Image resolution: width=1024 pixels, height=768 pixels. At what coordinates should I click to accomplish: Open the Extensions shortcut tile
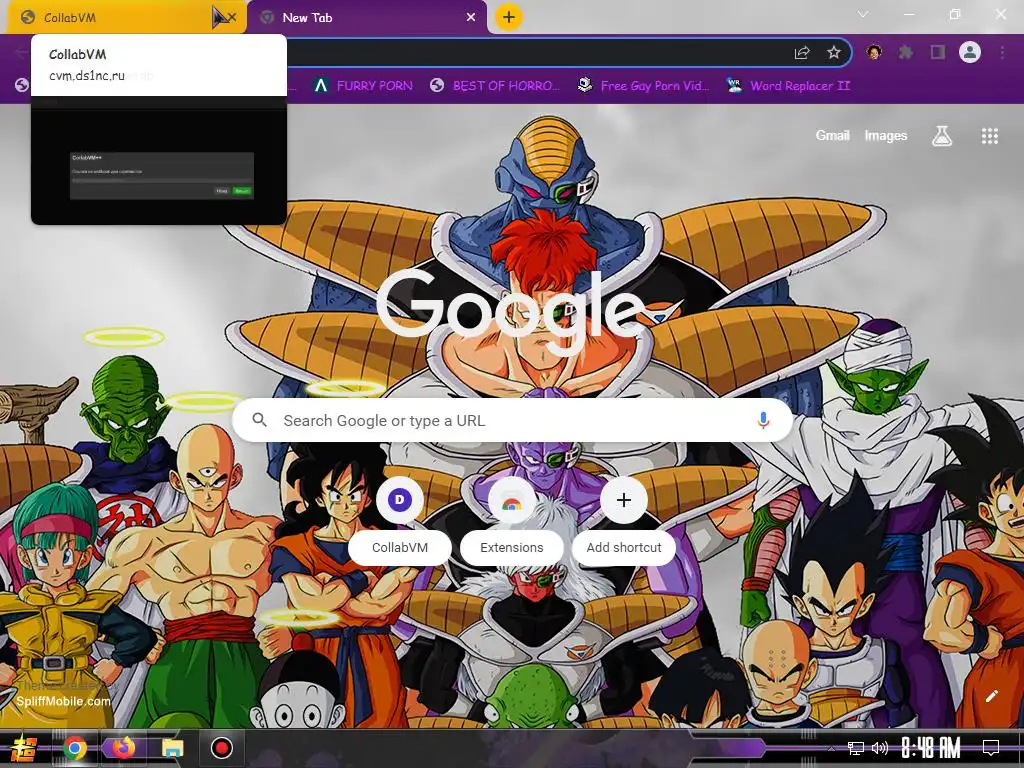click(511, 522)
